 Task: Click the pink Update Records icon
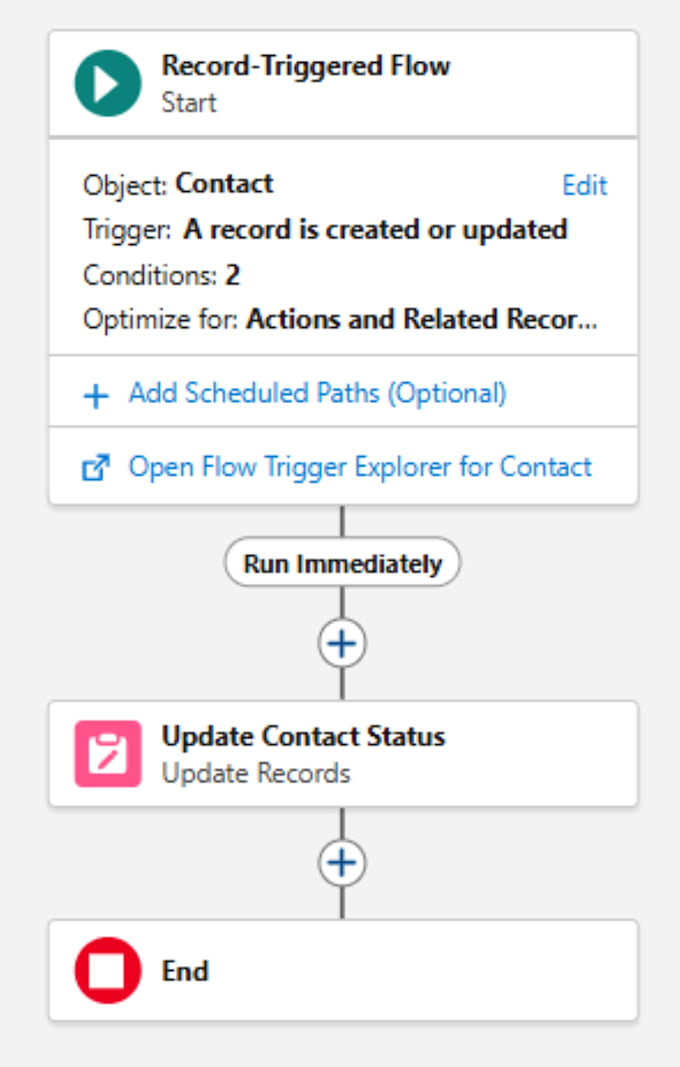[x=108, y=754]
